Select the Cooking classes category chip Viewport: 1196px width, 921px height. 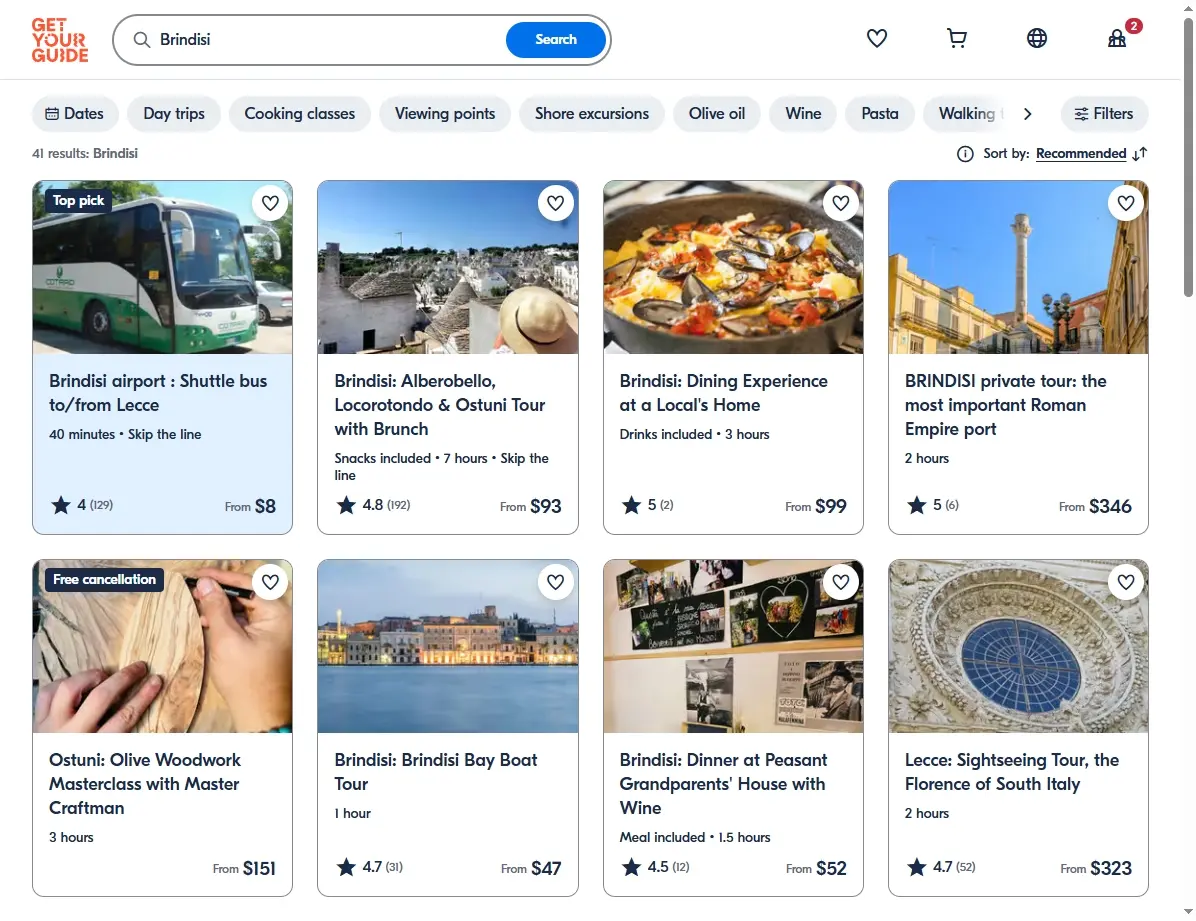point(300,114)
